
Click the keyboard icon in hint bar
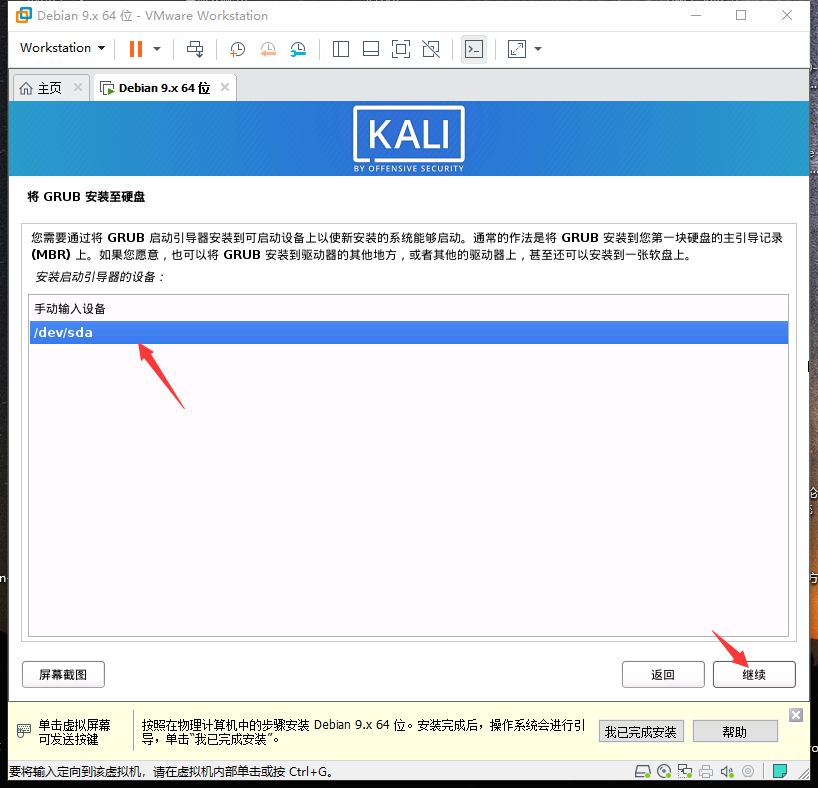24,731
